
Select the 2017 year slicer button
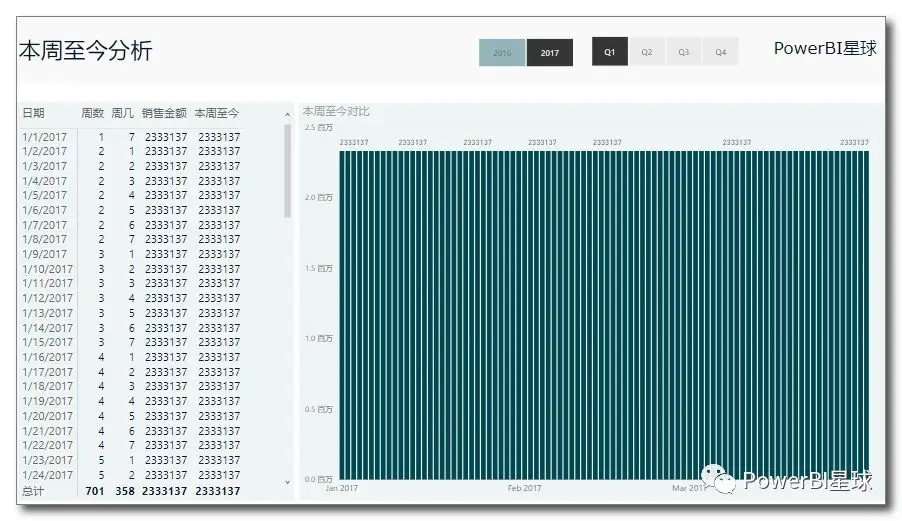pyautogui.click(x=549, y=52)
